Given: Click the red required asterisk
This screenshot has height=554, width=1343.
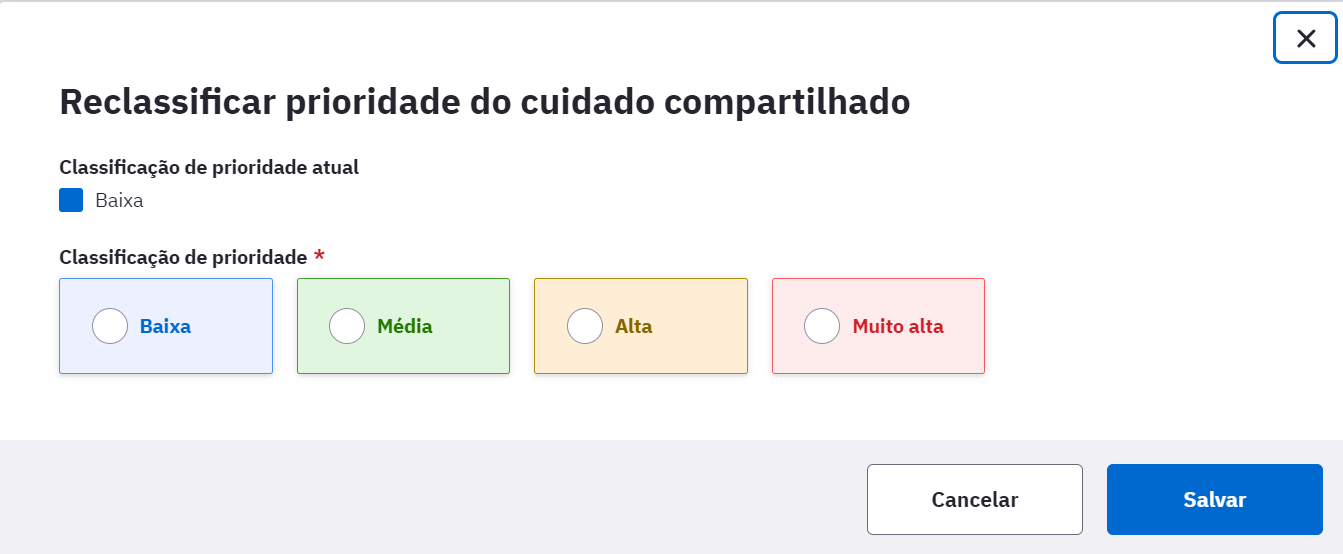Looking at the screenshot, I should pos(319,256).
